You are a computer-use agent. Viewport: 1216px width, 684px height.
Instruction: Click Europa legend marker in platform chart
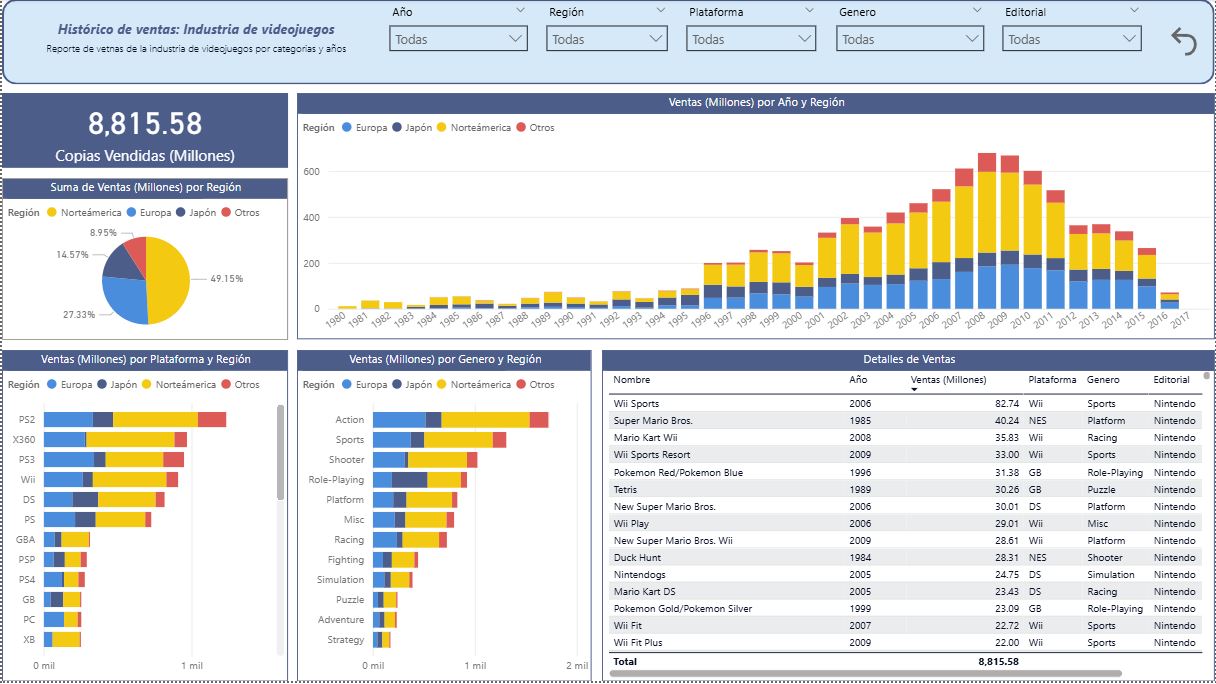(52, 384)
